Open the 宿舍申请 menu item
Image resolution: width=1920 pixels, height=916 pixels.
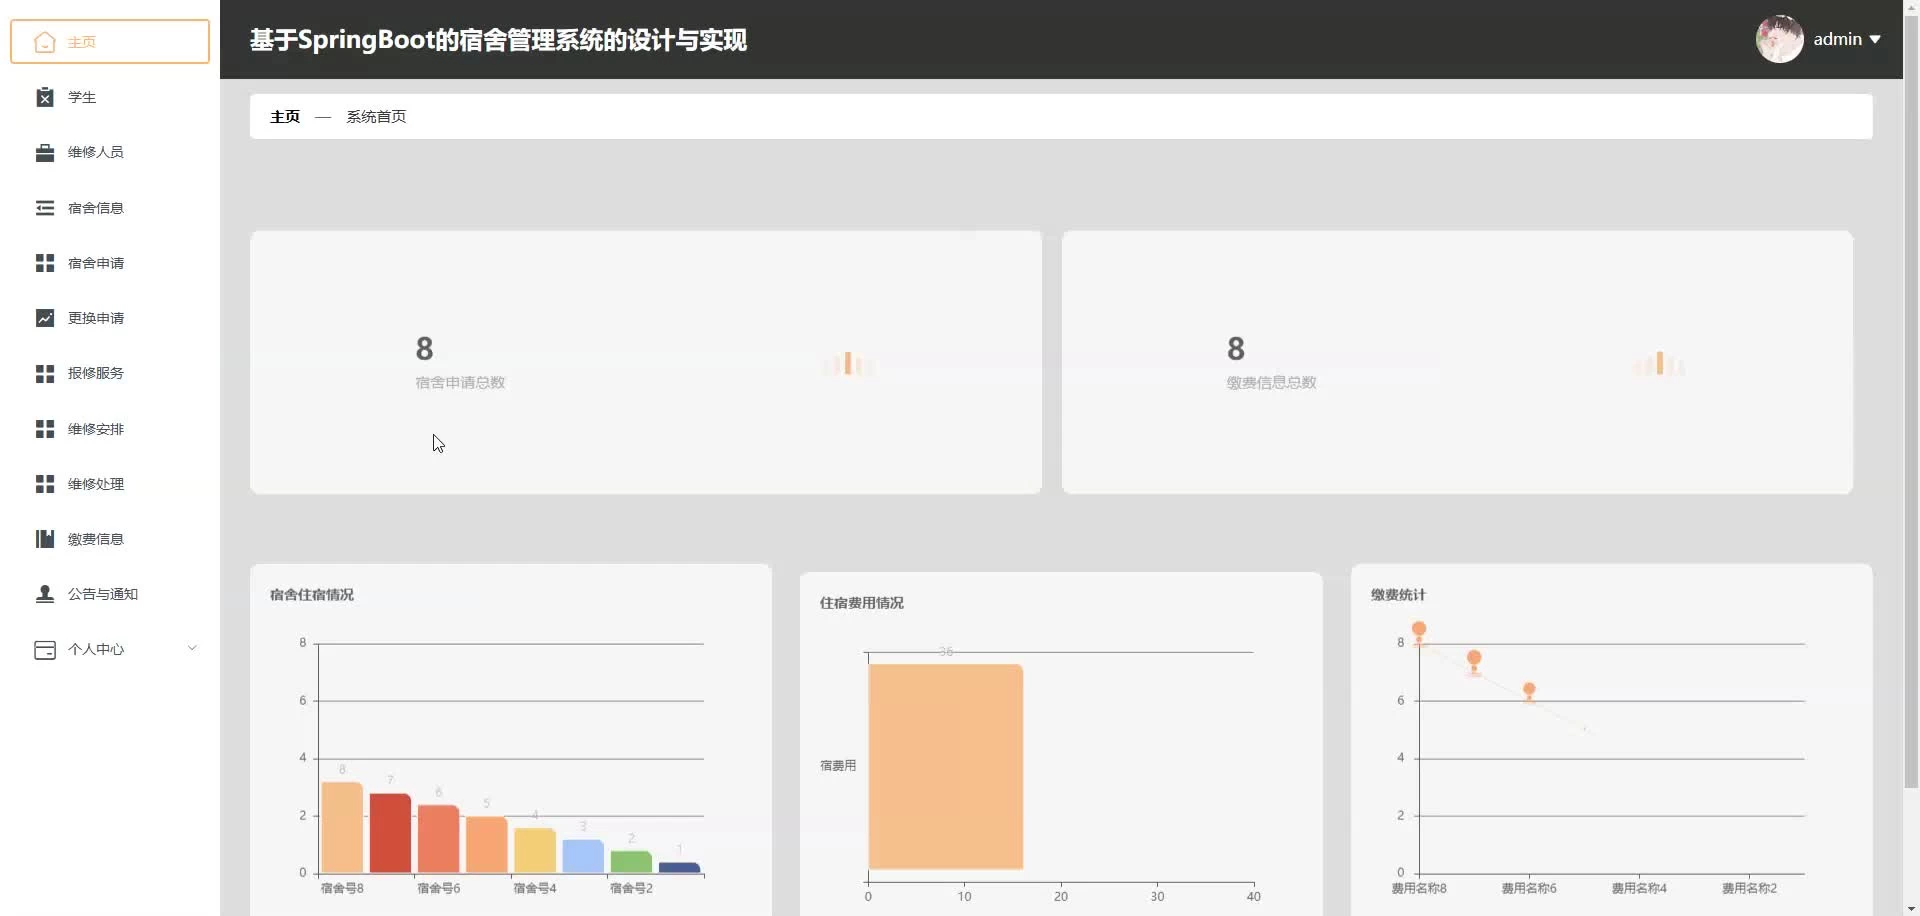tap(96, 263)
